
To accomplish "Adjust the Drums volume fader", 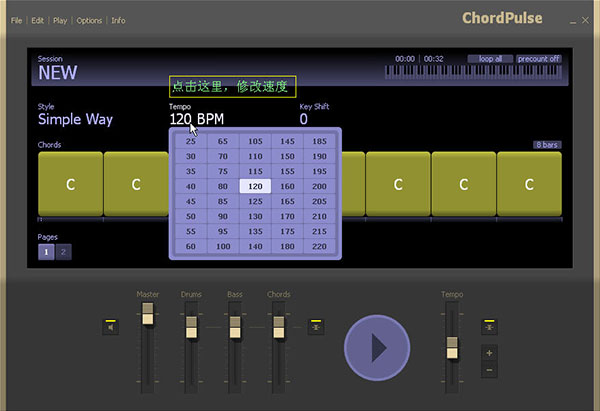I will click(x=191, y=327).
